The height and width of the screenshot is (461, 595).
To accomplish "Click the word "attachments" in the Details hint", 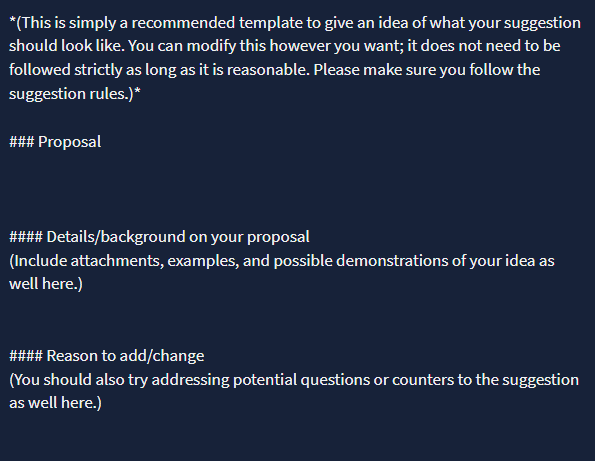I will [x=117, y=261].
